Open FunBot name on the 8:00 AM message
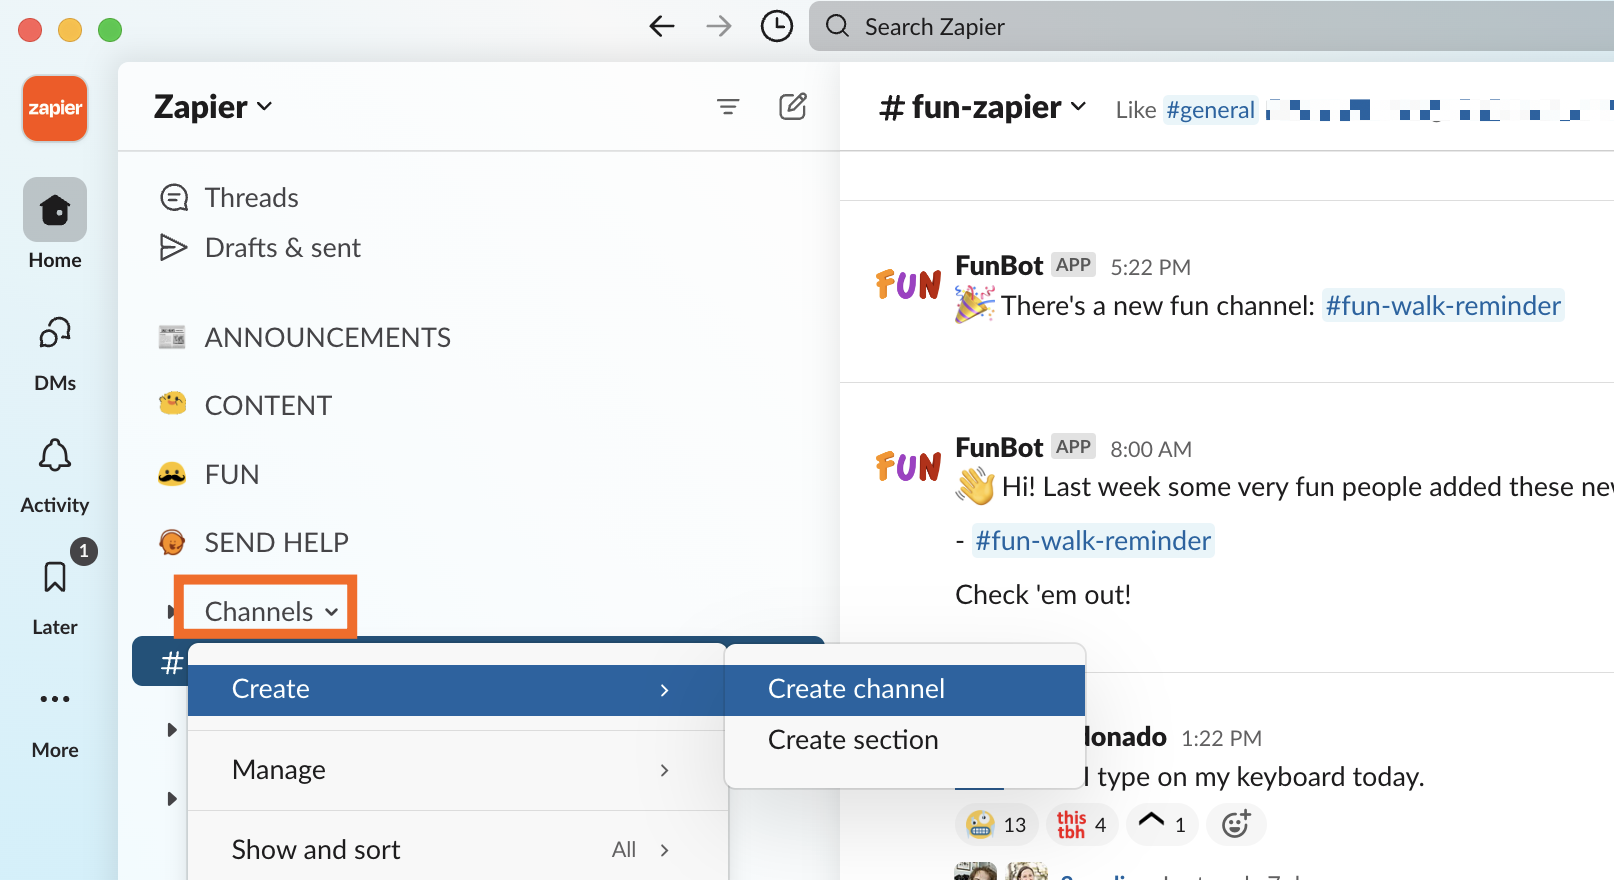The height and width of the screenshot is (880, 1614). (999, 448)
